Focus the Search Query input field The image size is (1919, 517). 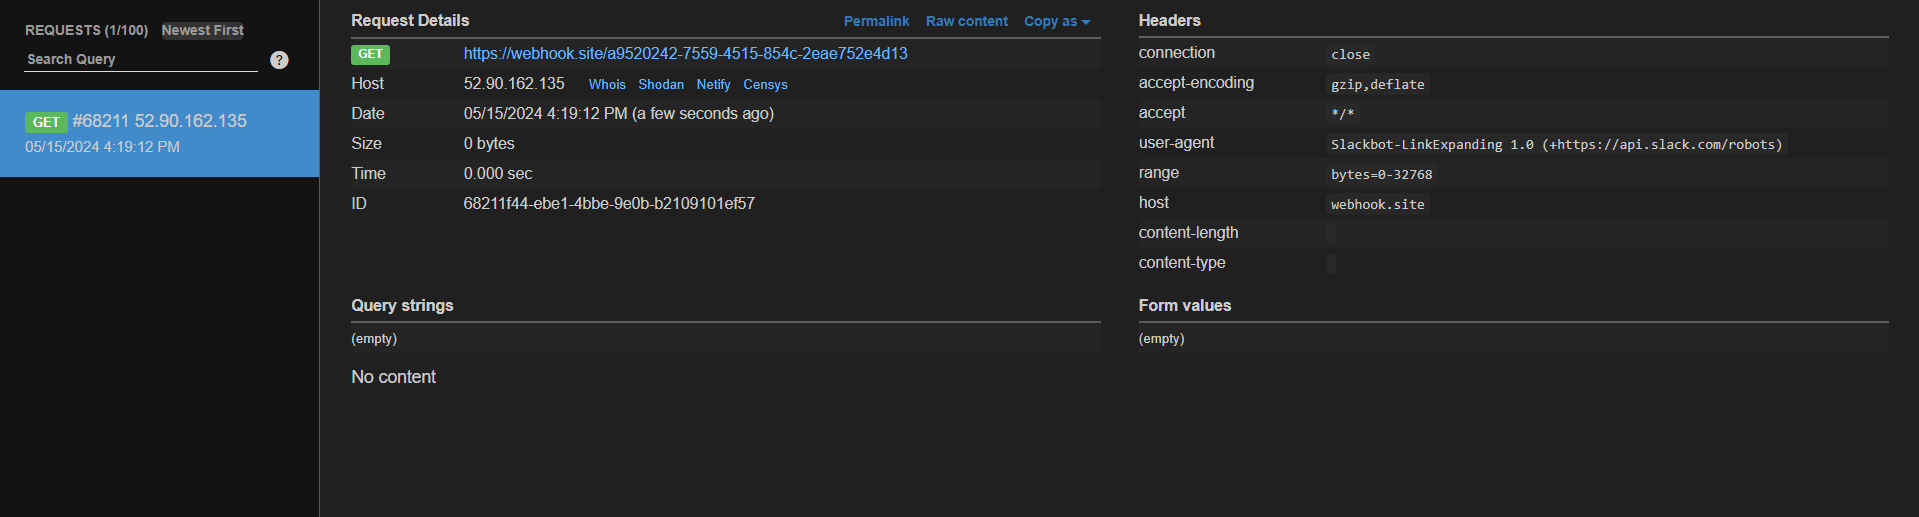click(140, 60)
